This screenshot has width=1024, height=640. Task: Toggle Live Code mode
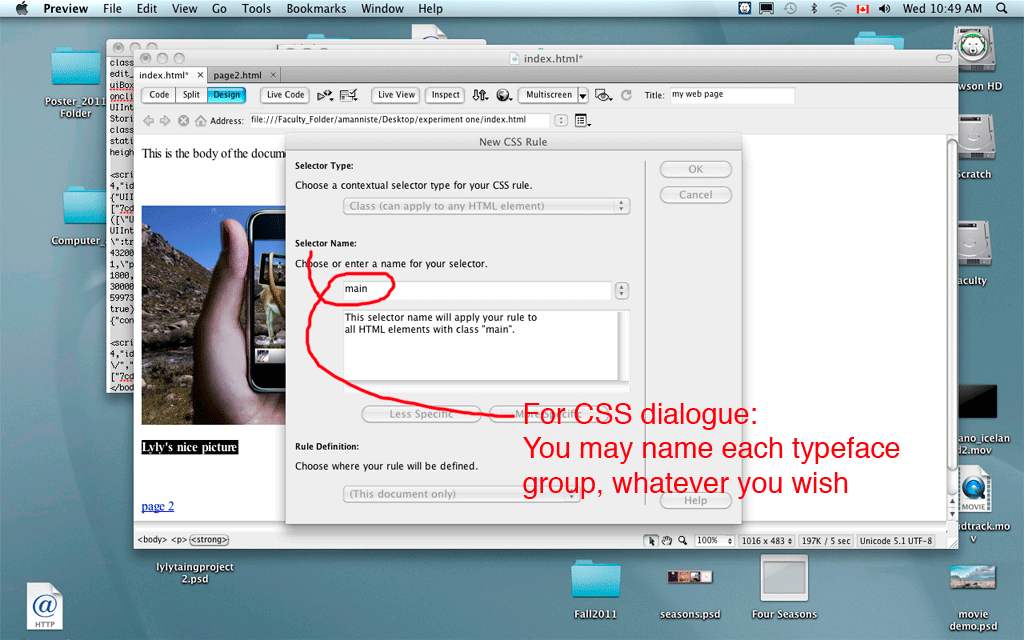pyautogui.click(x=285, y=95)
